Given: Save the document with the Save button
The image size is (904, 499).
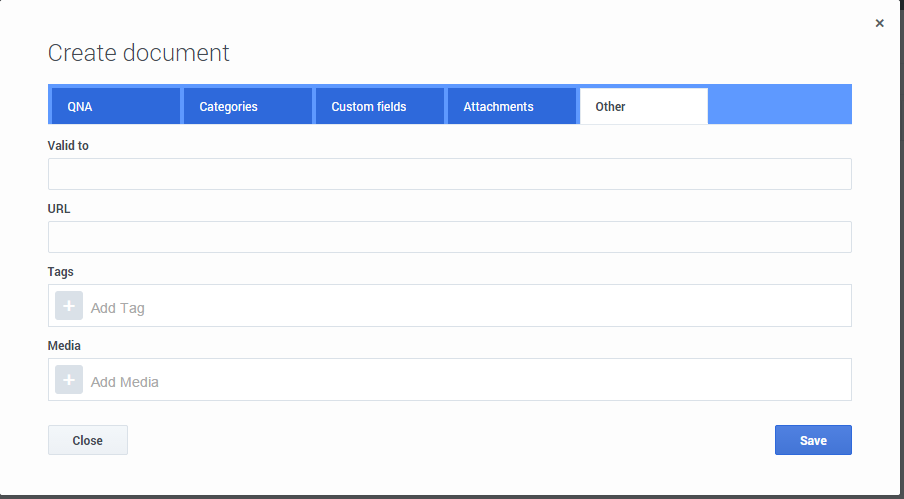Looking at the screenshot, I should pyautogui.click(x=813, y=440).
